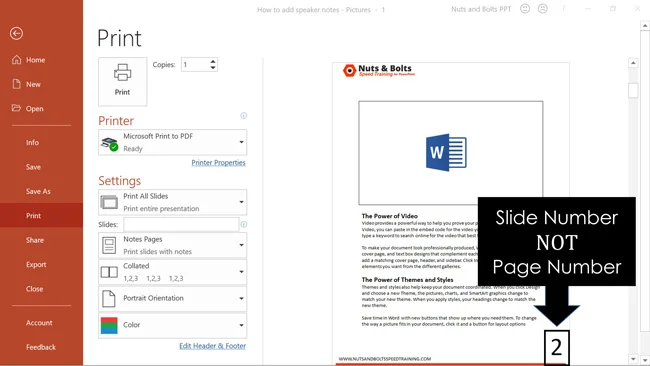The width and height of the screenshot is (650, 366).
Task: Click the info icon next to Slides field
Action: pos(244,224)
